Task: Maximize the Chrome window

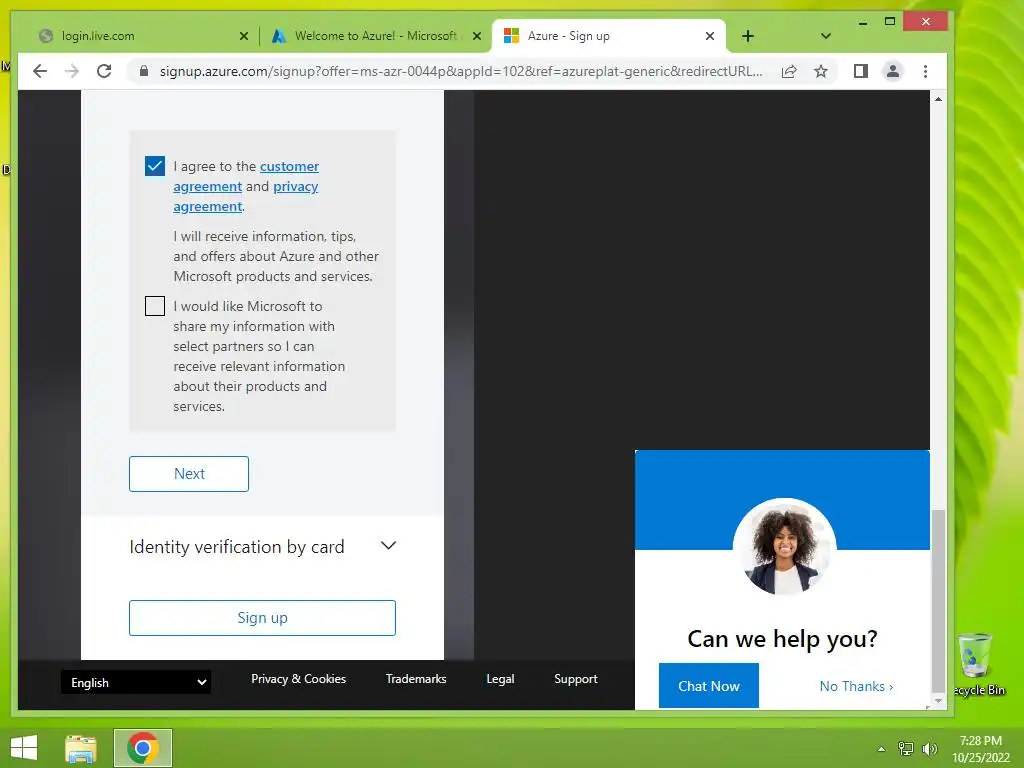Action: (889, 22)
